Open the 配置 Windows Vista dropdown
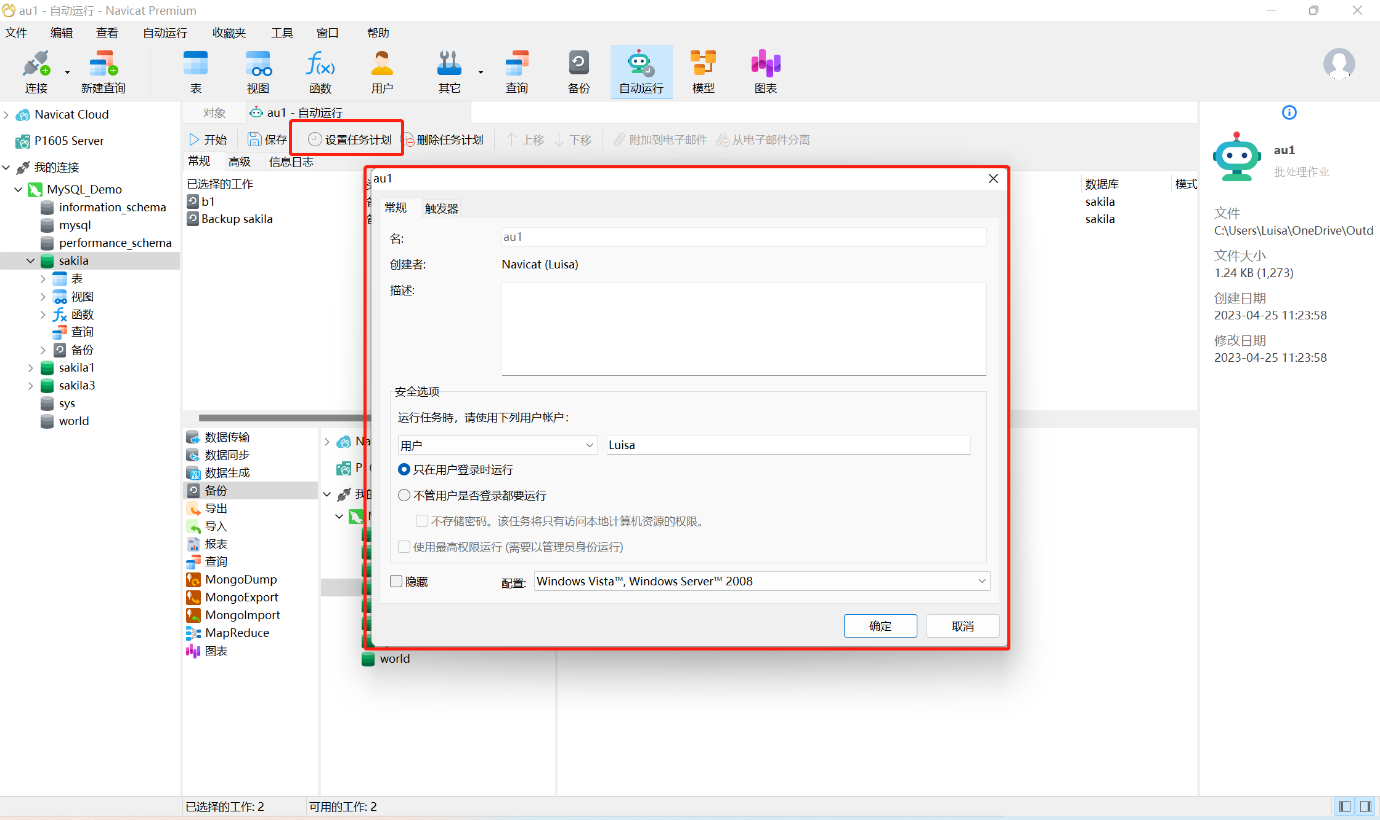The width and height of the screenshot is (1380, 820). pyautogui.click(x=762, y=581)
